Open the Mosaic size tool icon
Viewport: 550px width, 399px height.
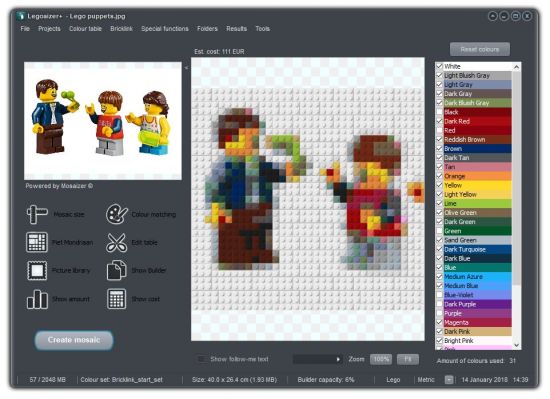pos(37,214)
